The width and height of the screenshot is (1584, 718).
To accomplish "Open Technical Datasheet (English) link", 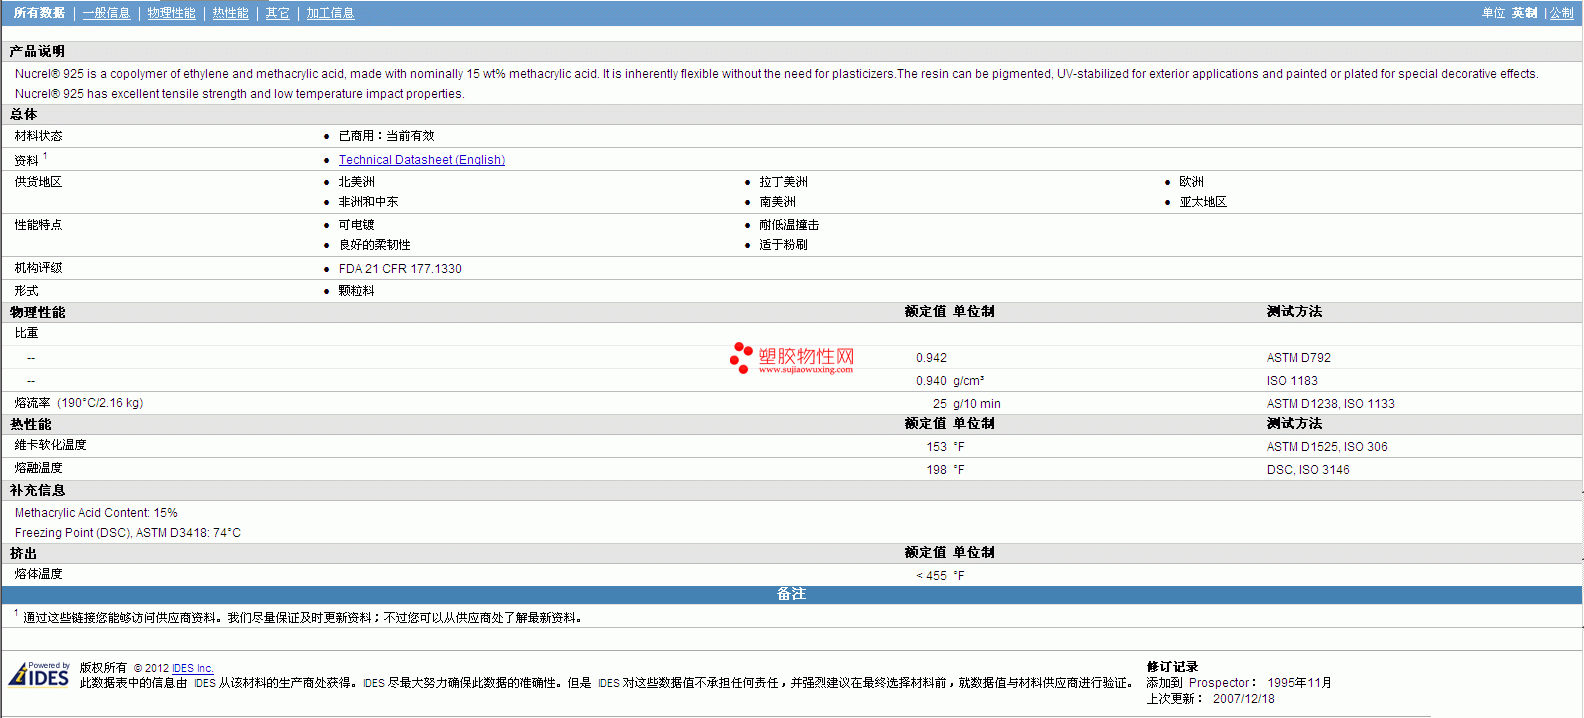I will [x=422, y=160].
